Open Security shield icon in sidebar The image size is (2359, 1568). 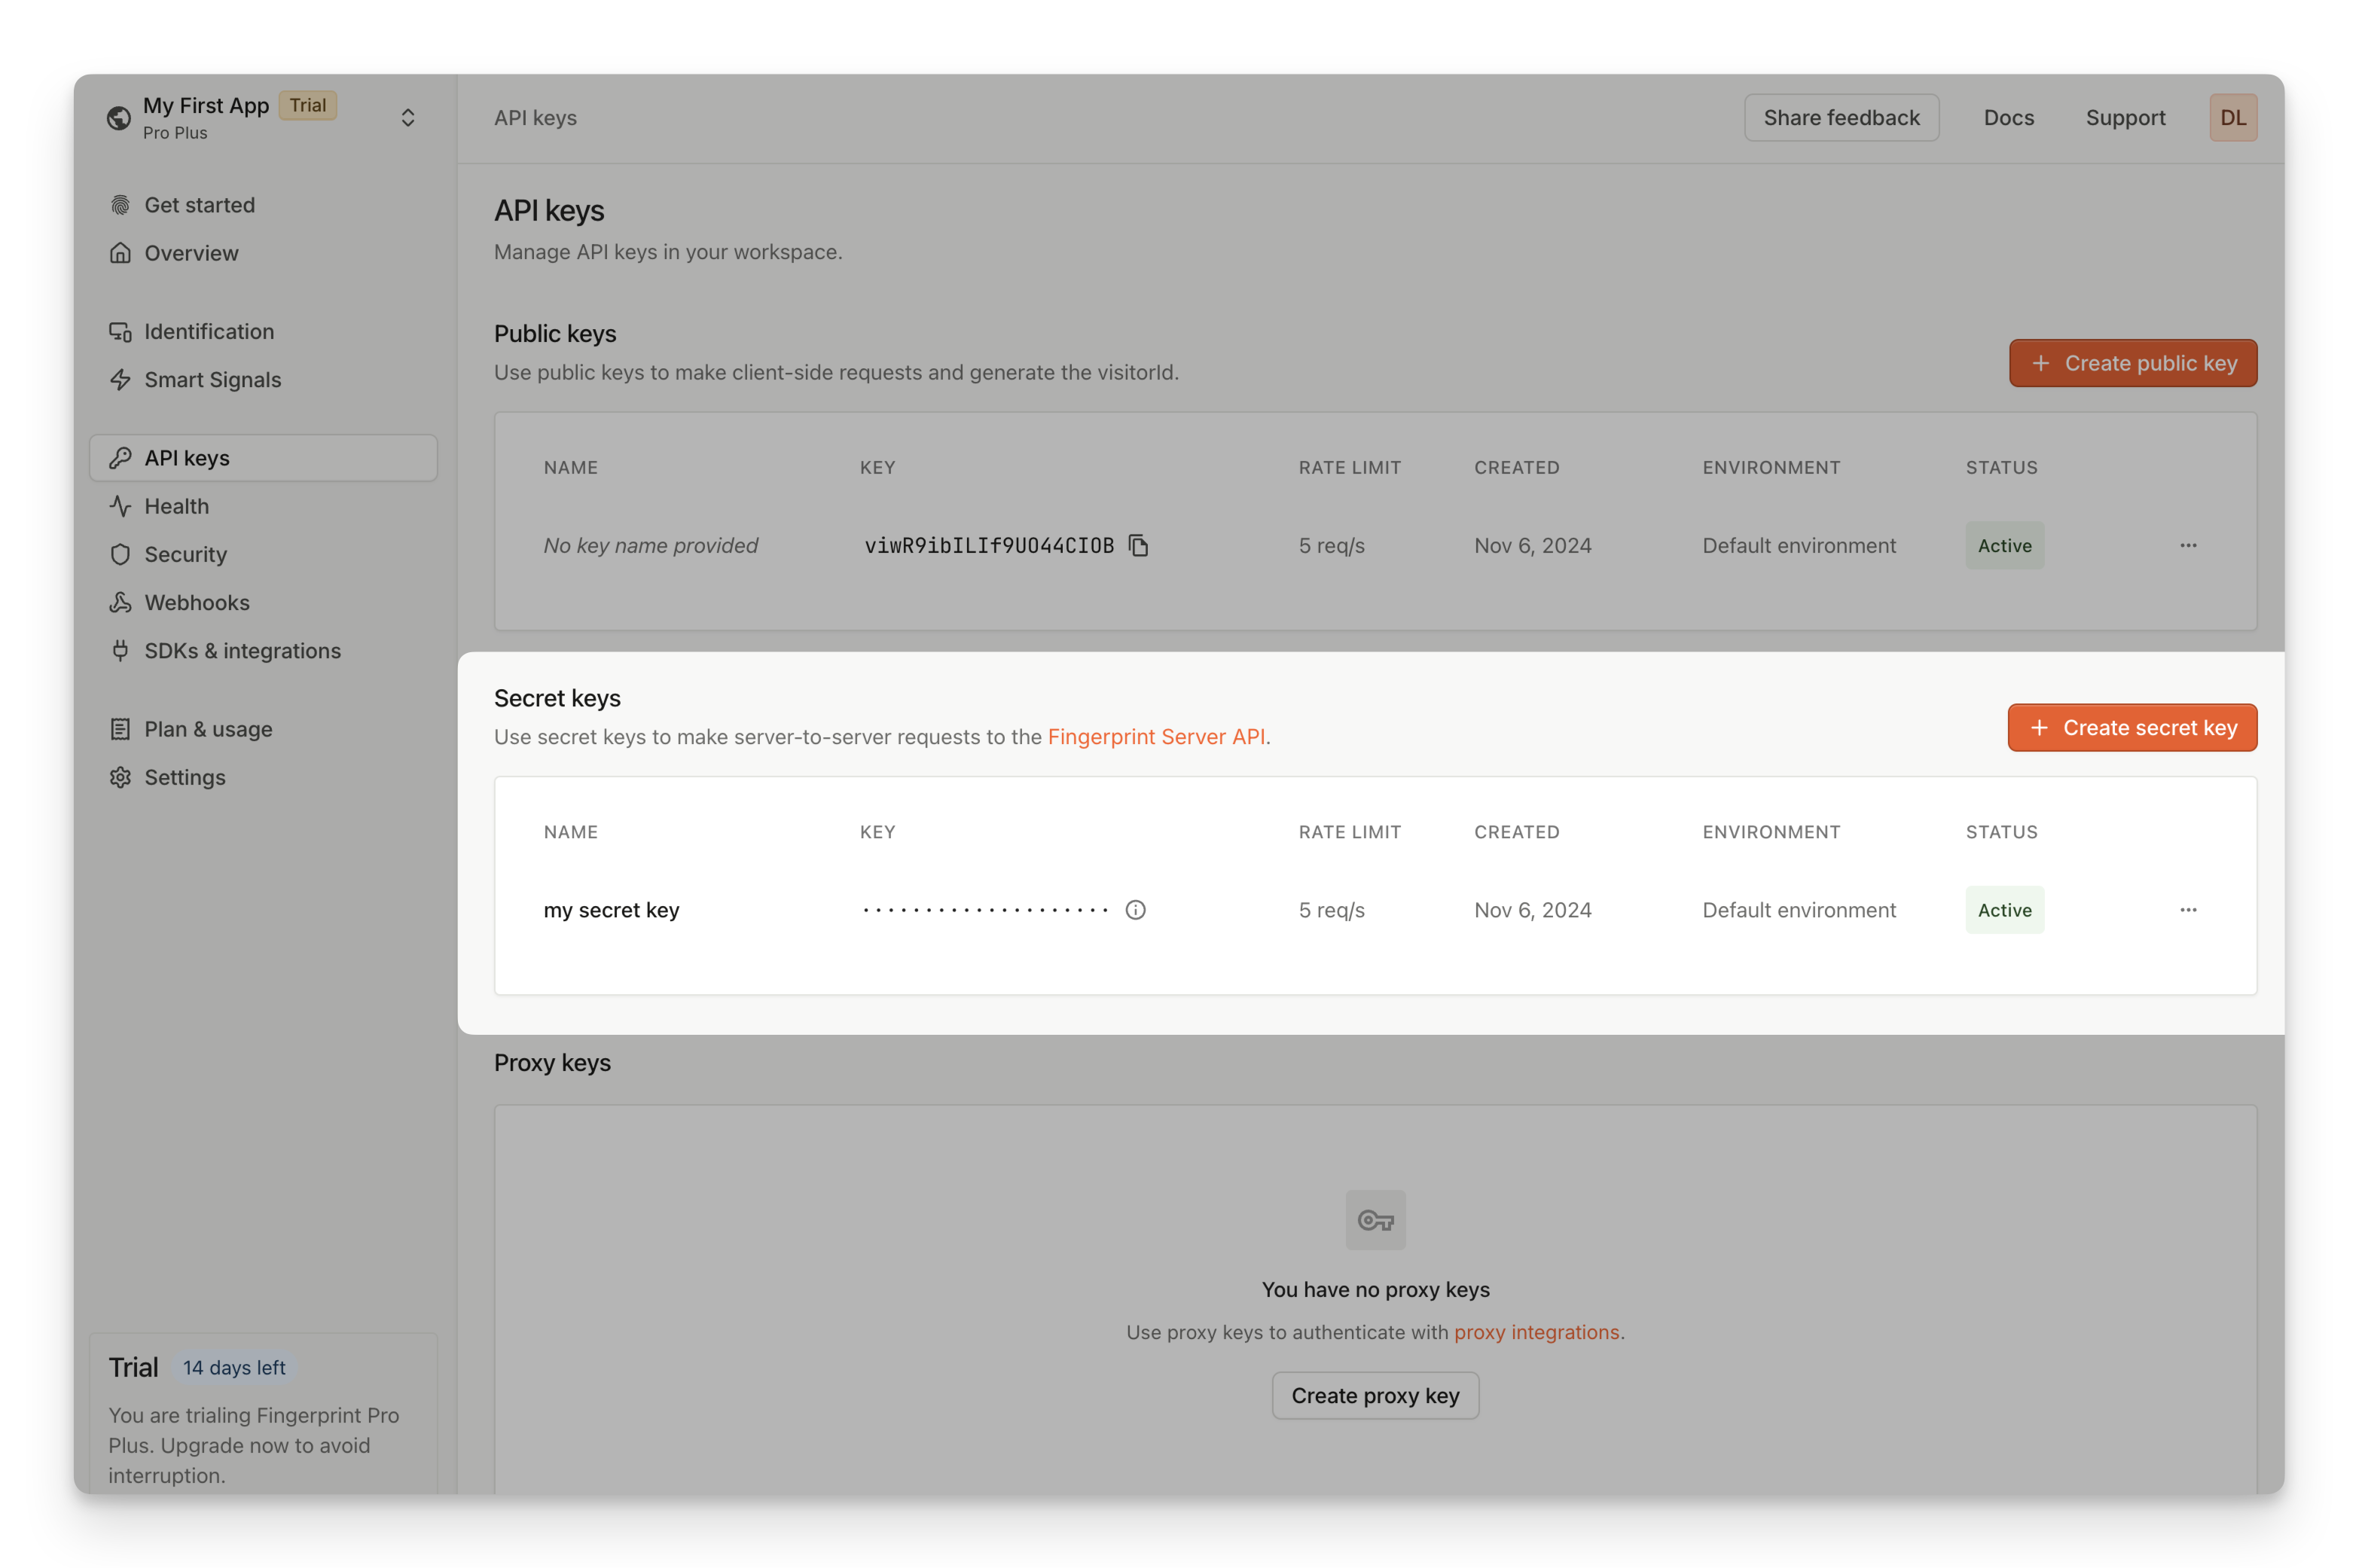pos(120,554)
